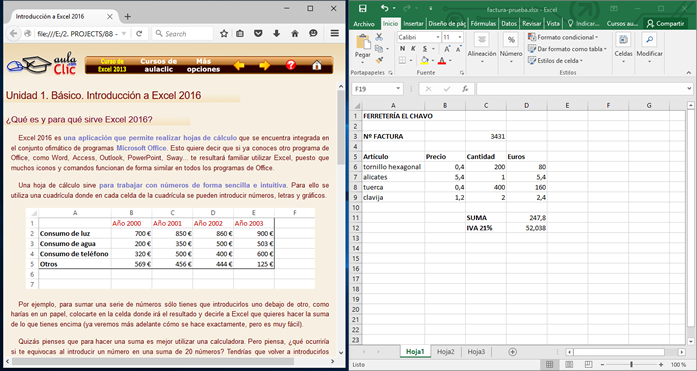This screenshot has width=697, height=371.
Task: Click the aulaClic yellow left arrow
Action: pyautogui.click(x=239, y=65)
